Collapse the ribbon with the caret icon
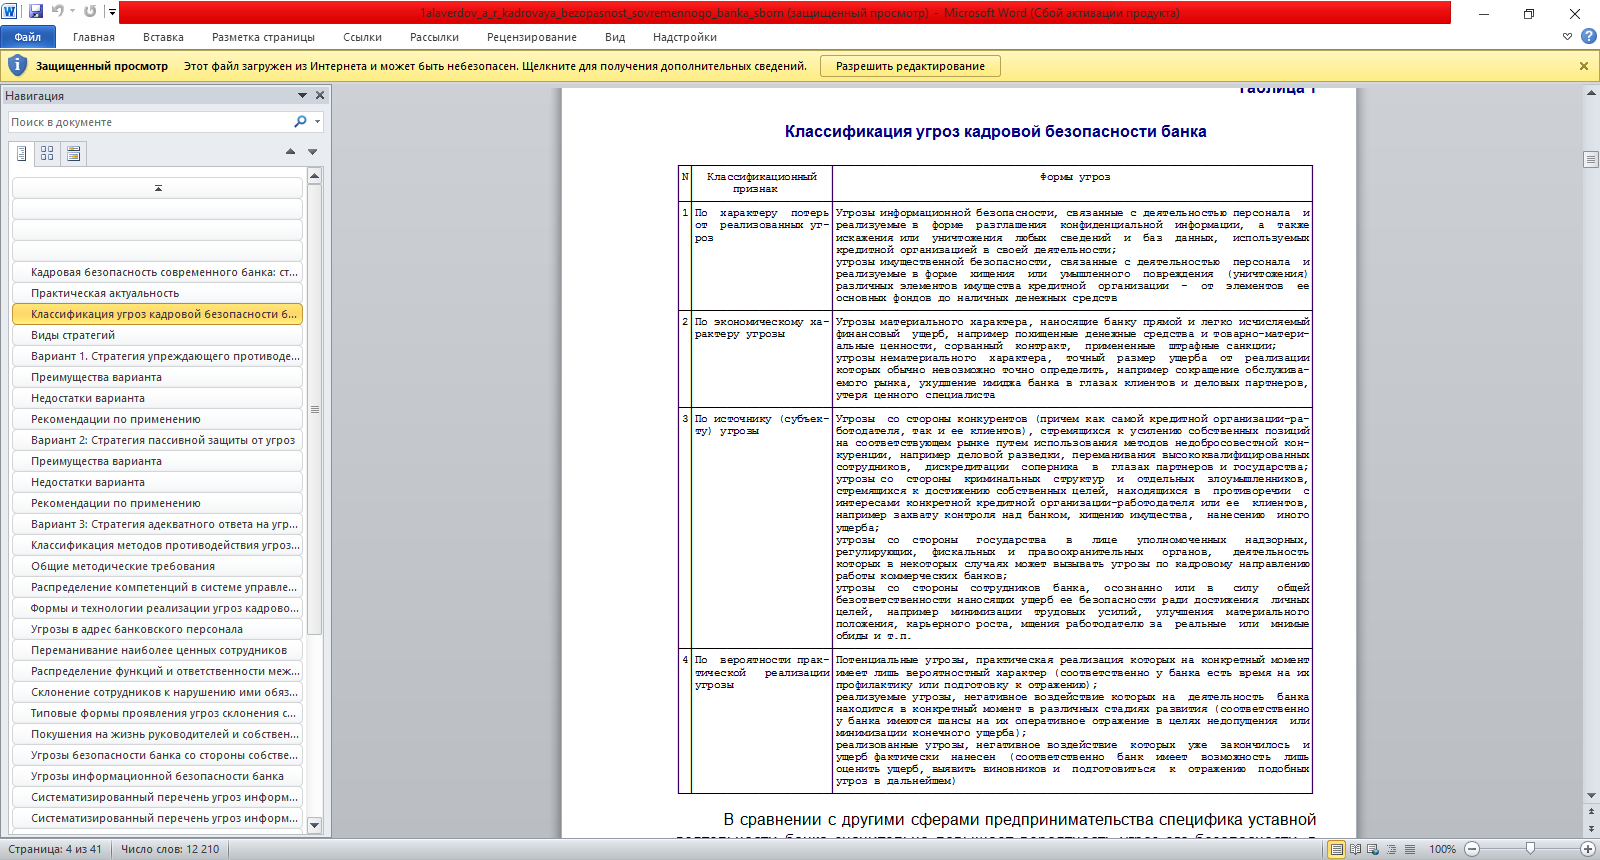The height and width of the screenshot is (860, 1600). point(1567,37)
